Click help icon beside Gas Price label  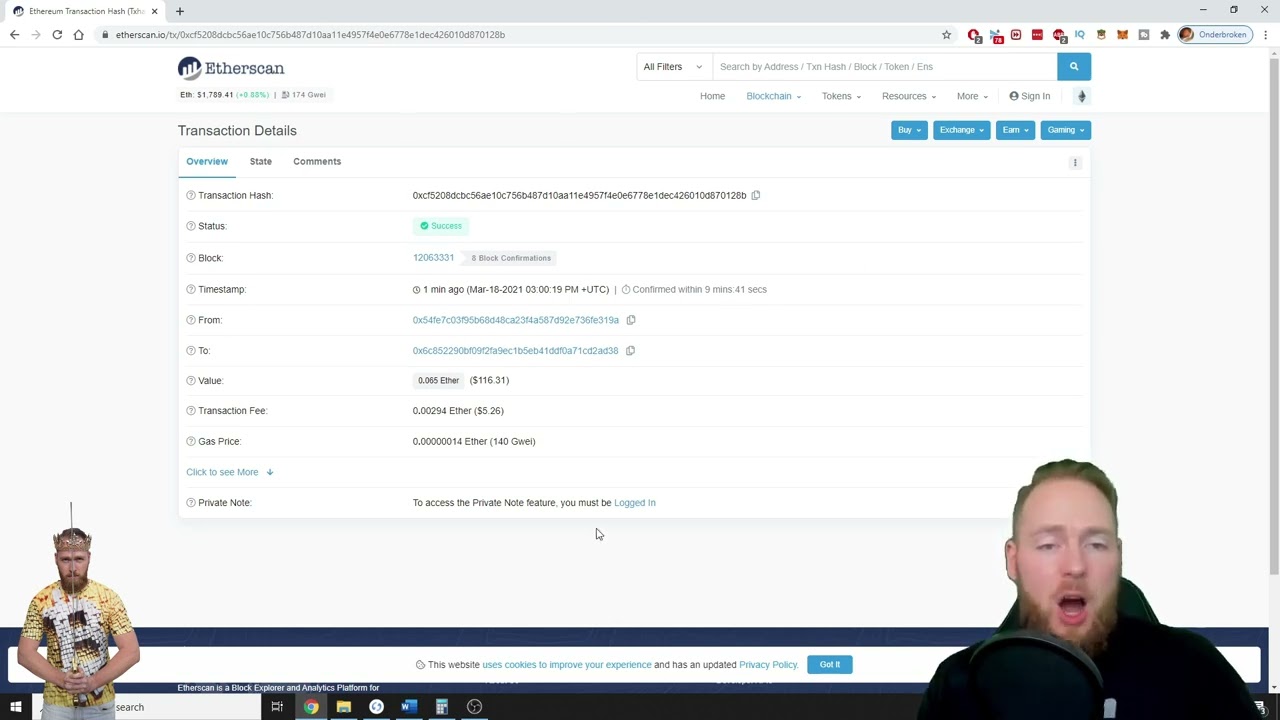click(x=190, y=441)
